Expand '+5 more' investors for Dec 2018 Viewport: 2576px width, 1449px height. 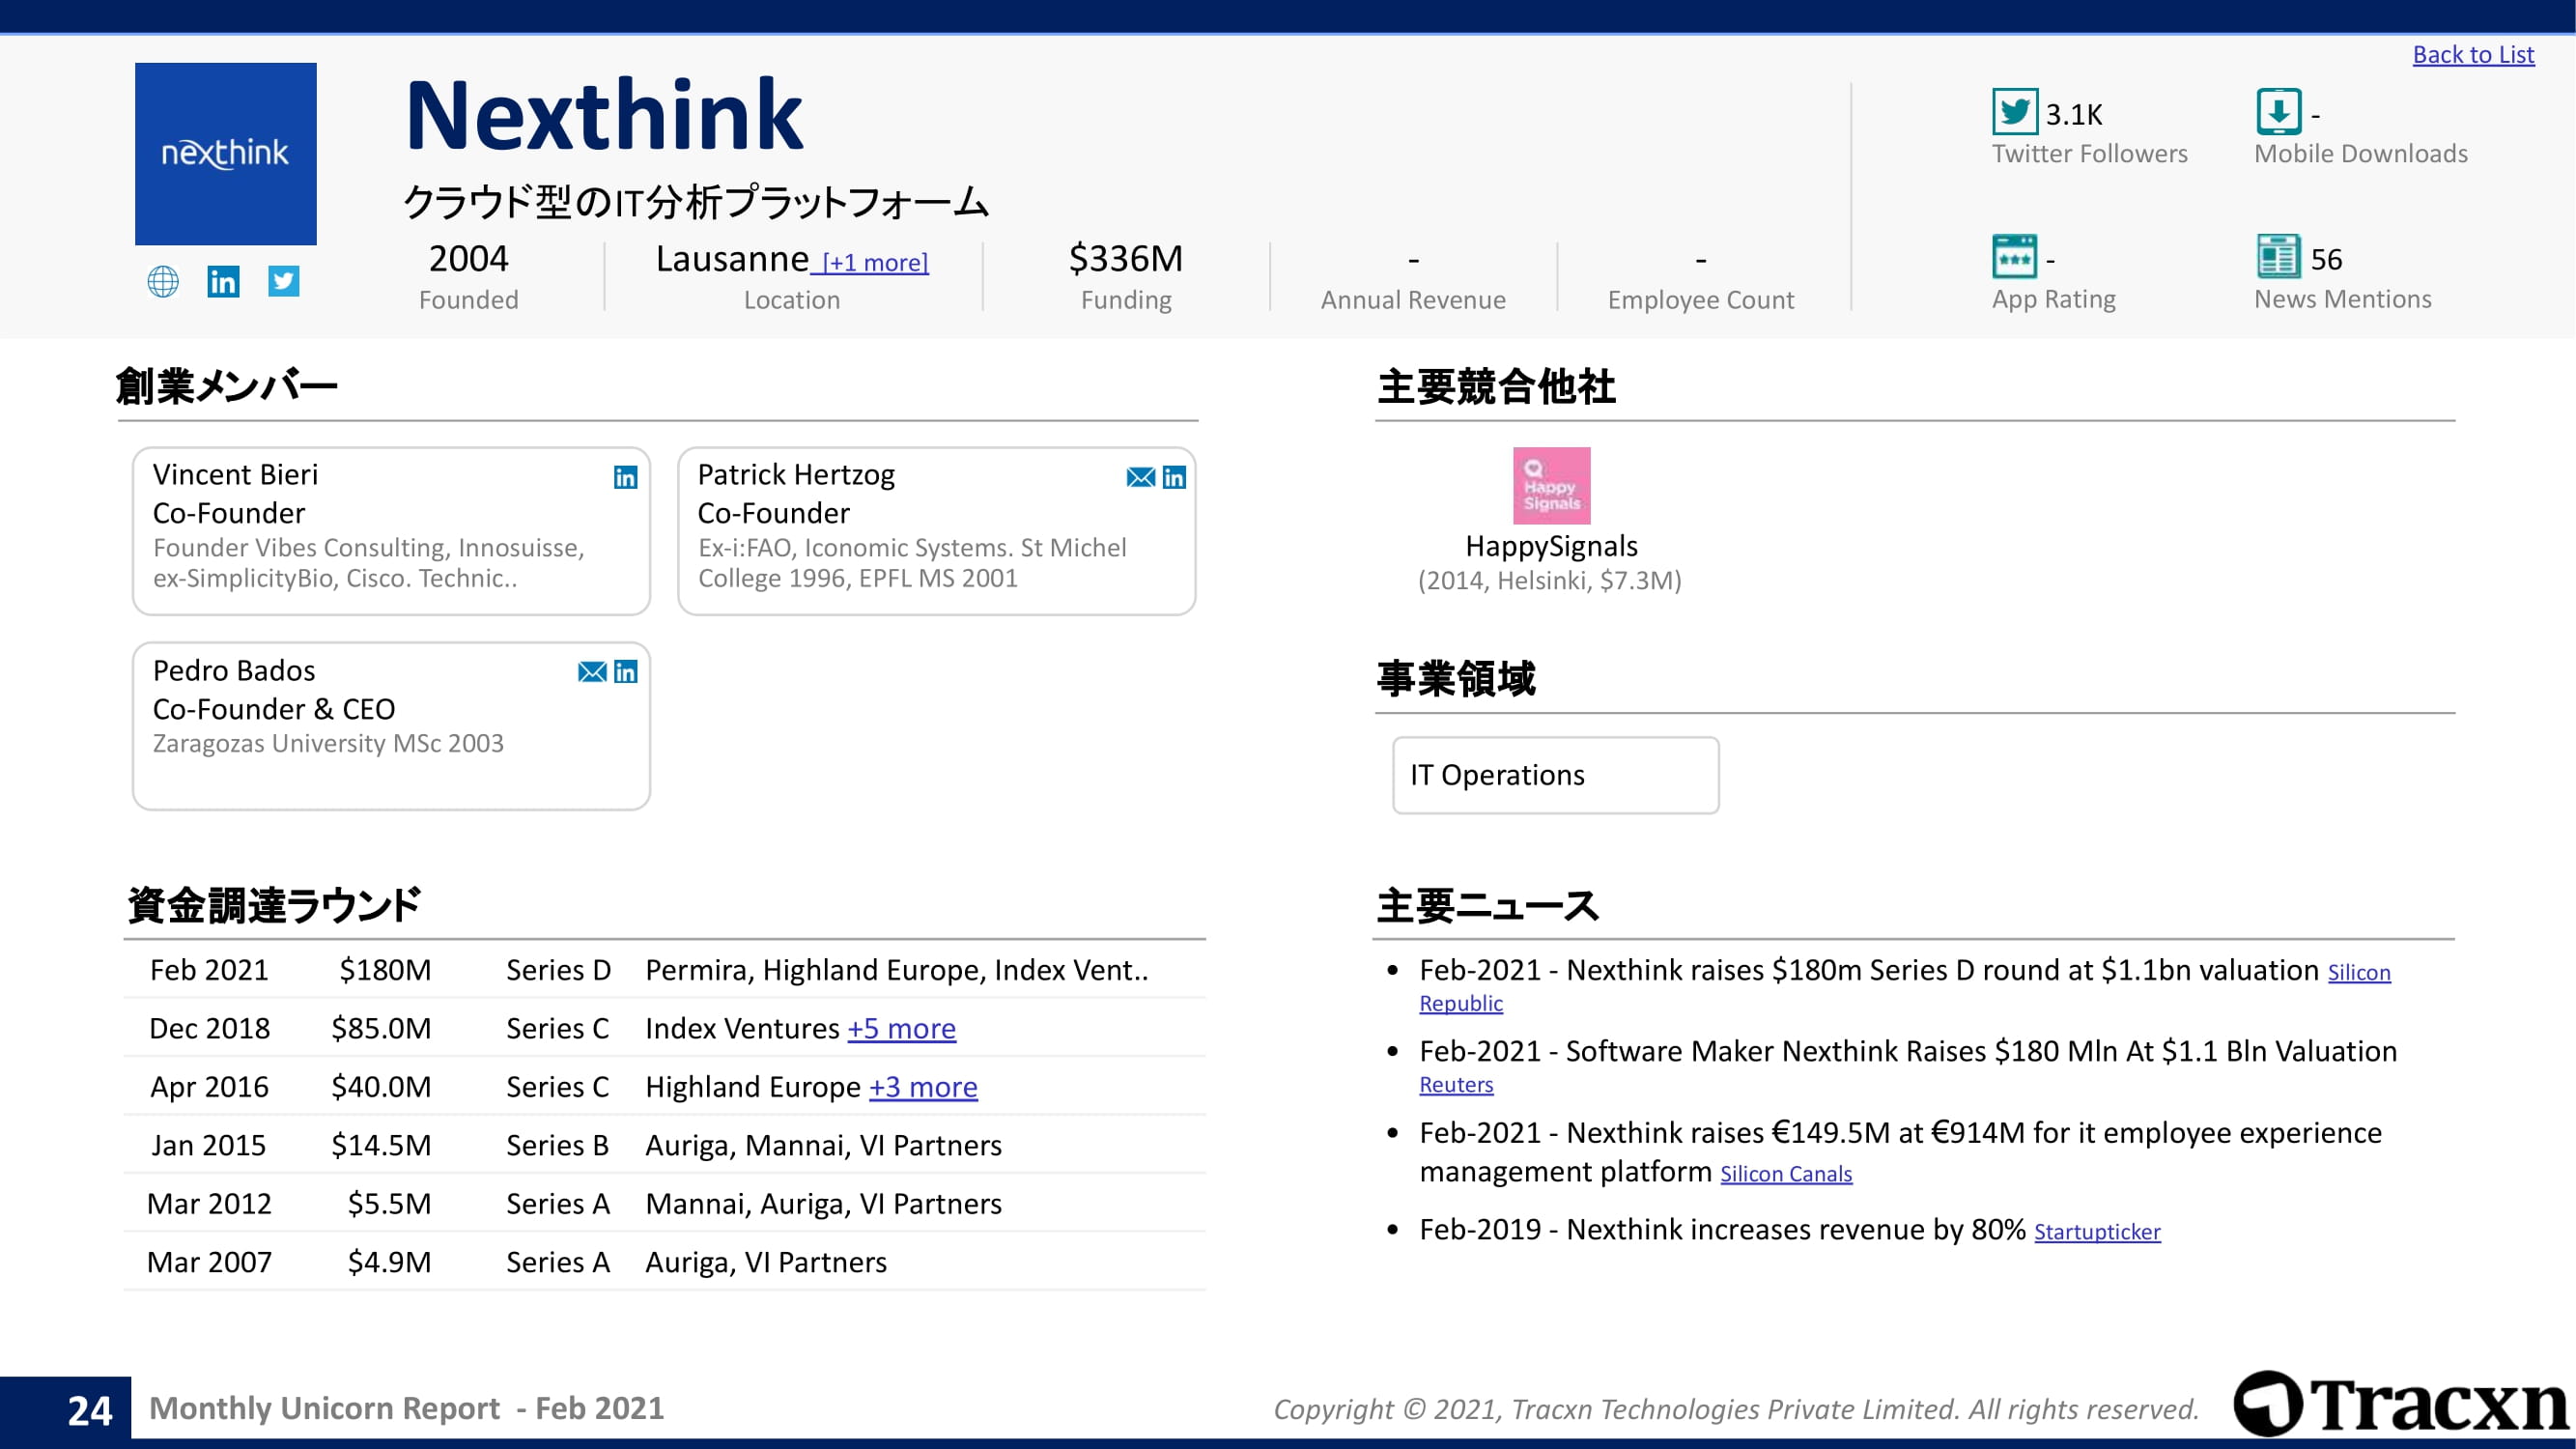(x=901, y=1028)
